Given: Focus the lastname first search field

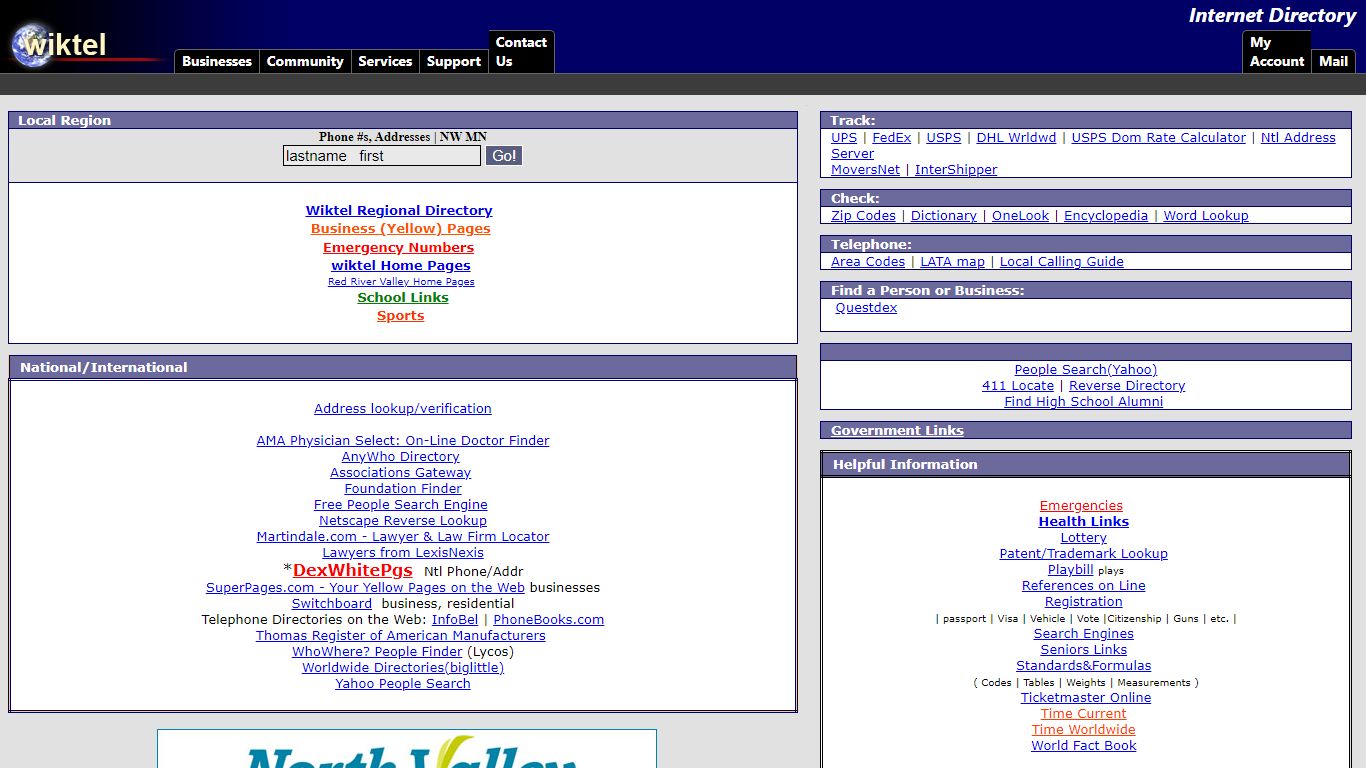Looking at the screenshot, I should (x=382, y=156).
